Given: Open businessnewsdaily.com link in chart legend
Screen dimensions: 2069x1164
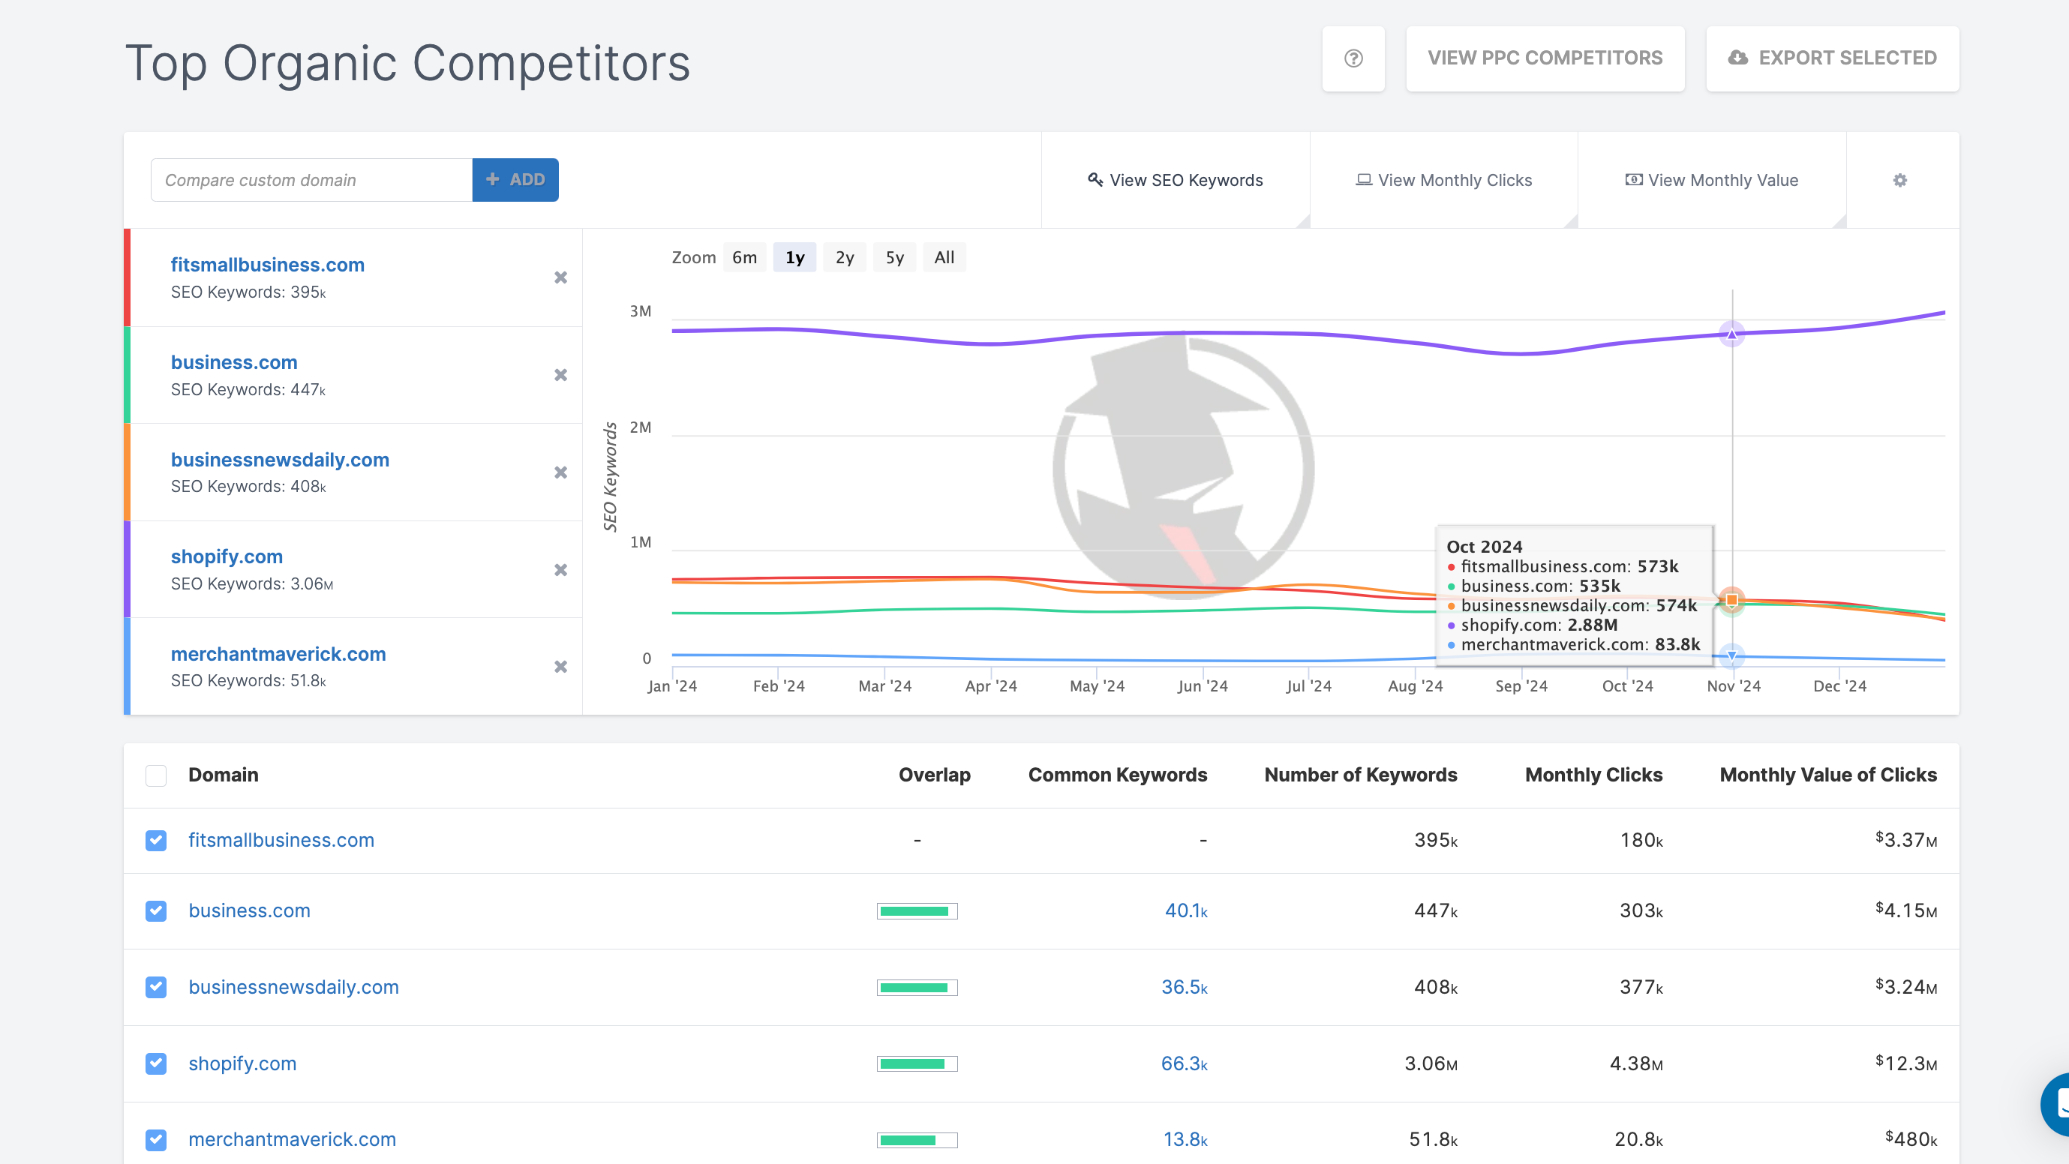Looking at the screenshot, I should (280, 459).
